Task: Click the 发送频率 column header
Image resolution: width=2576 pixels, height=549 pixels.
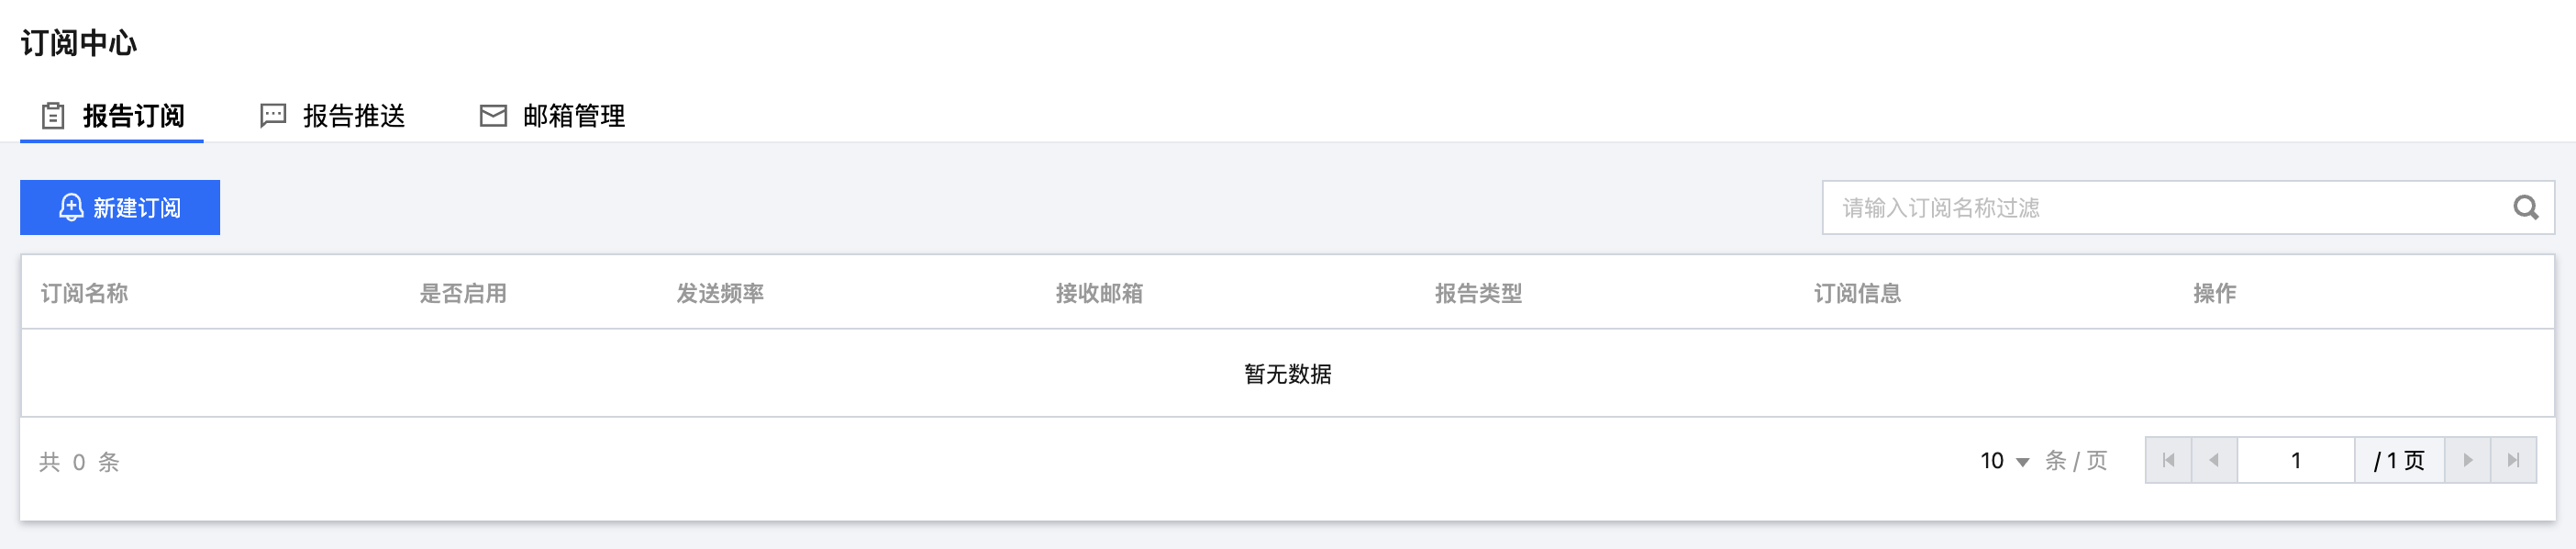Action: point(720,293)
